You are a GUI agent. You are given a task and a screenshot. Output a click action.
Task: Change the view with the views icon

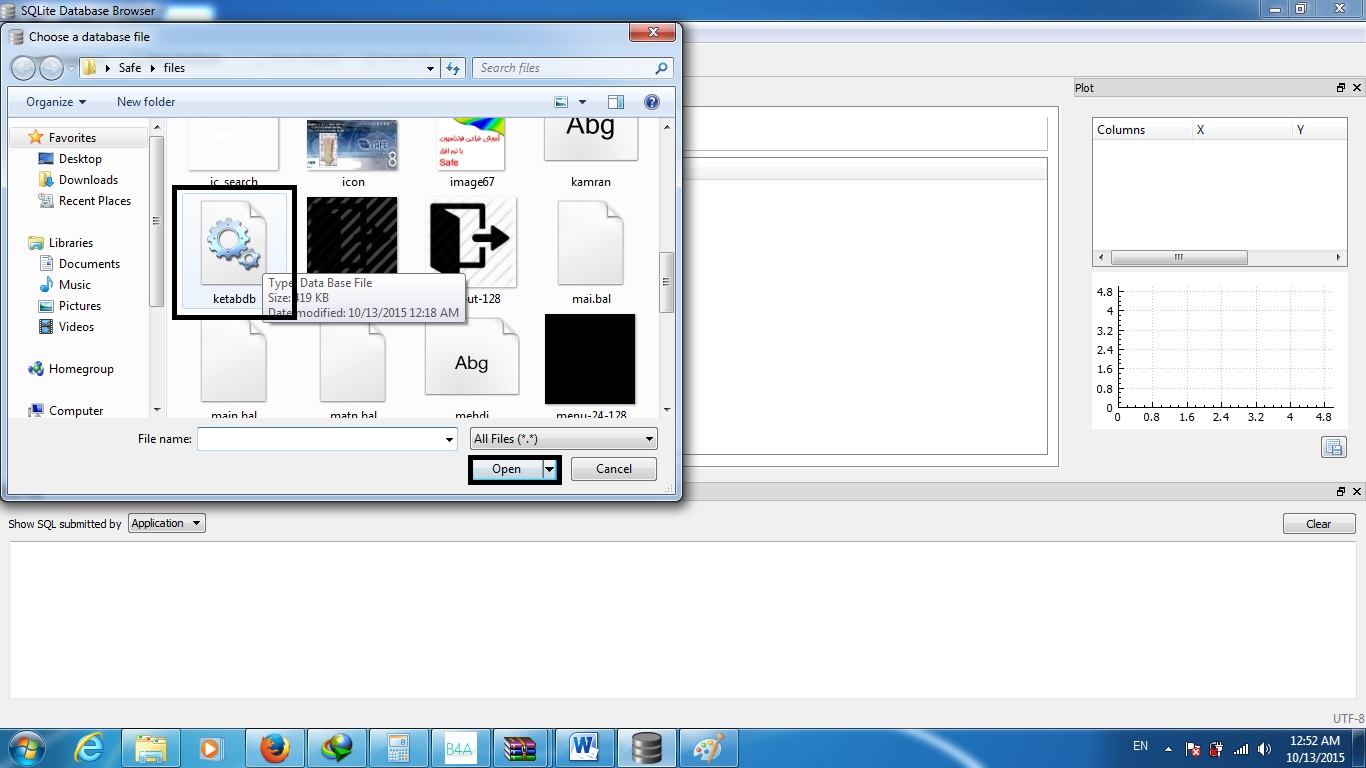click(x=562, y=102)
